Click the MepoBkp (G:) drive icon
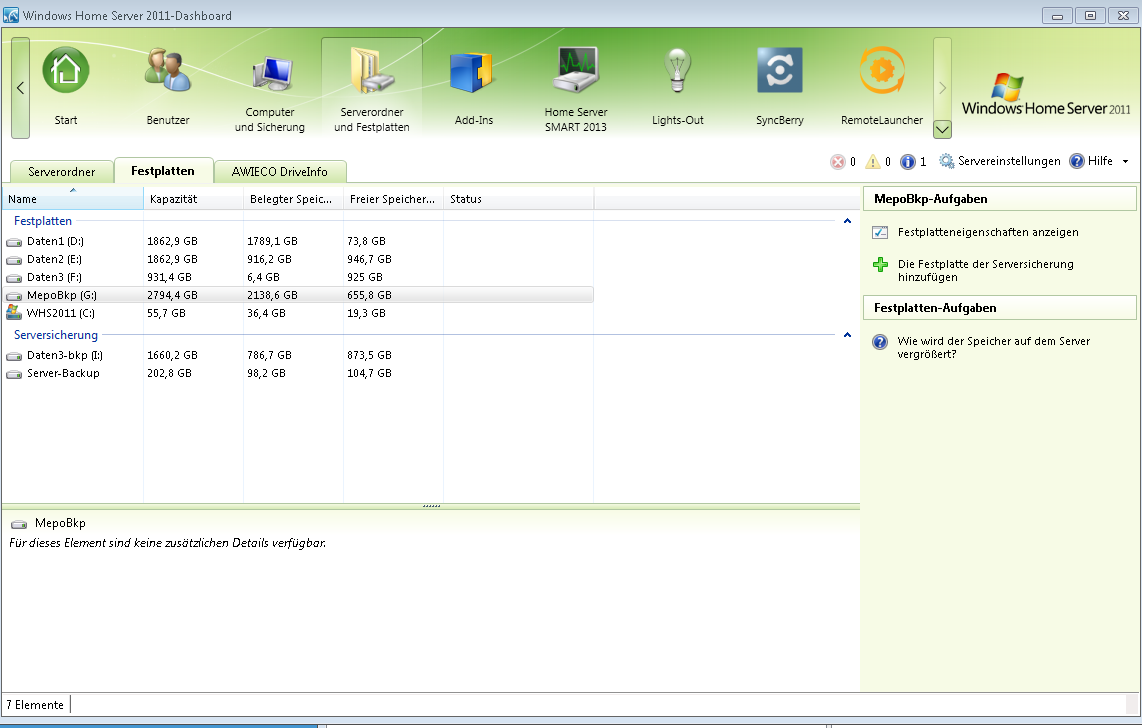 coord(14,296)
